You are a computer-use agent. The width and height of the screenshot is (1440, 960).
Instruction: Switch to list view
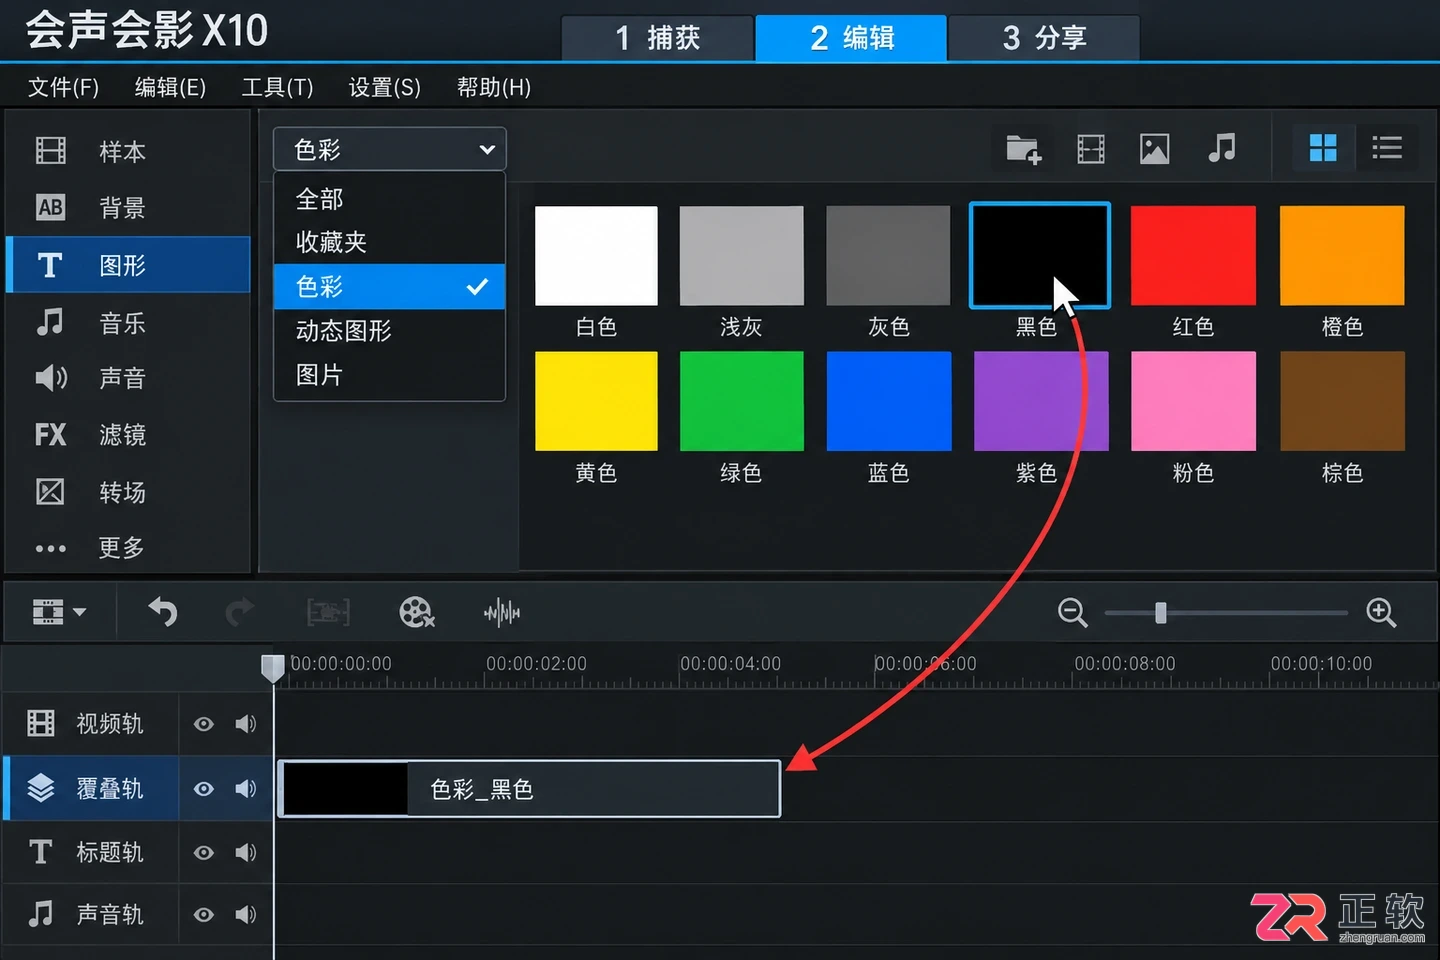coord(1386,148)
